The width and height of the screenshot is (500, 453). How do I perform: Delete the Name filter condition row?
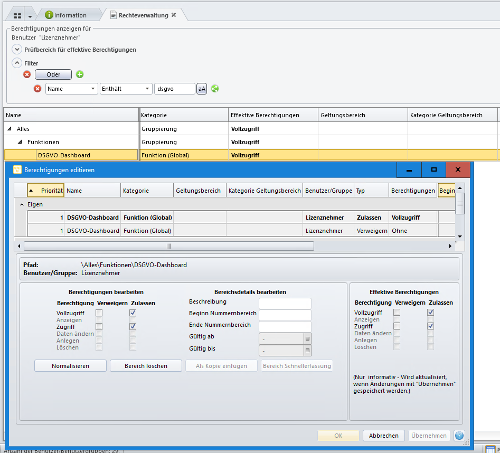pyautogui.click(x=37, y=89)
